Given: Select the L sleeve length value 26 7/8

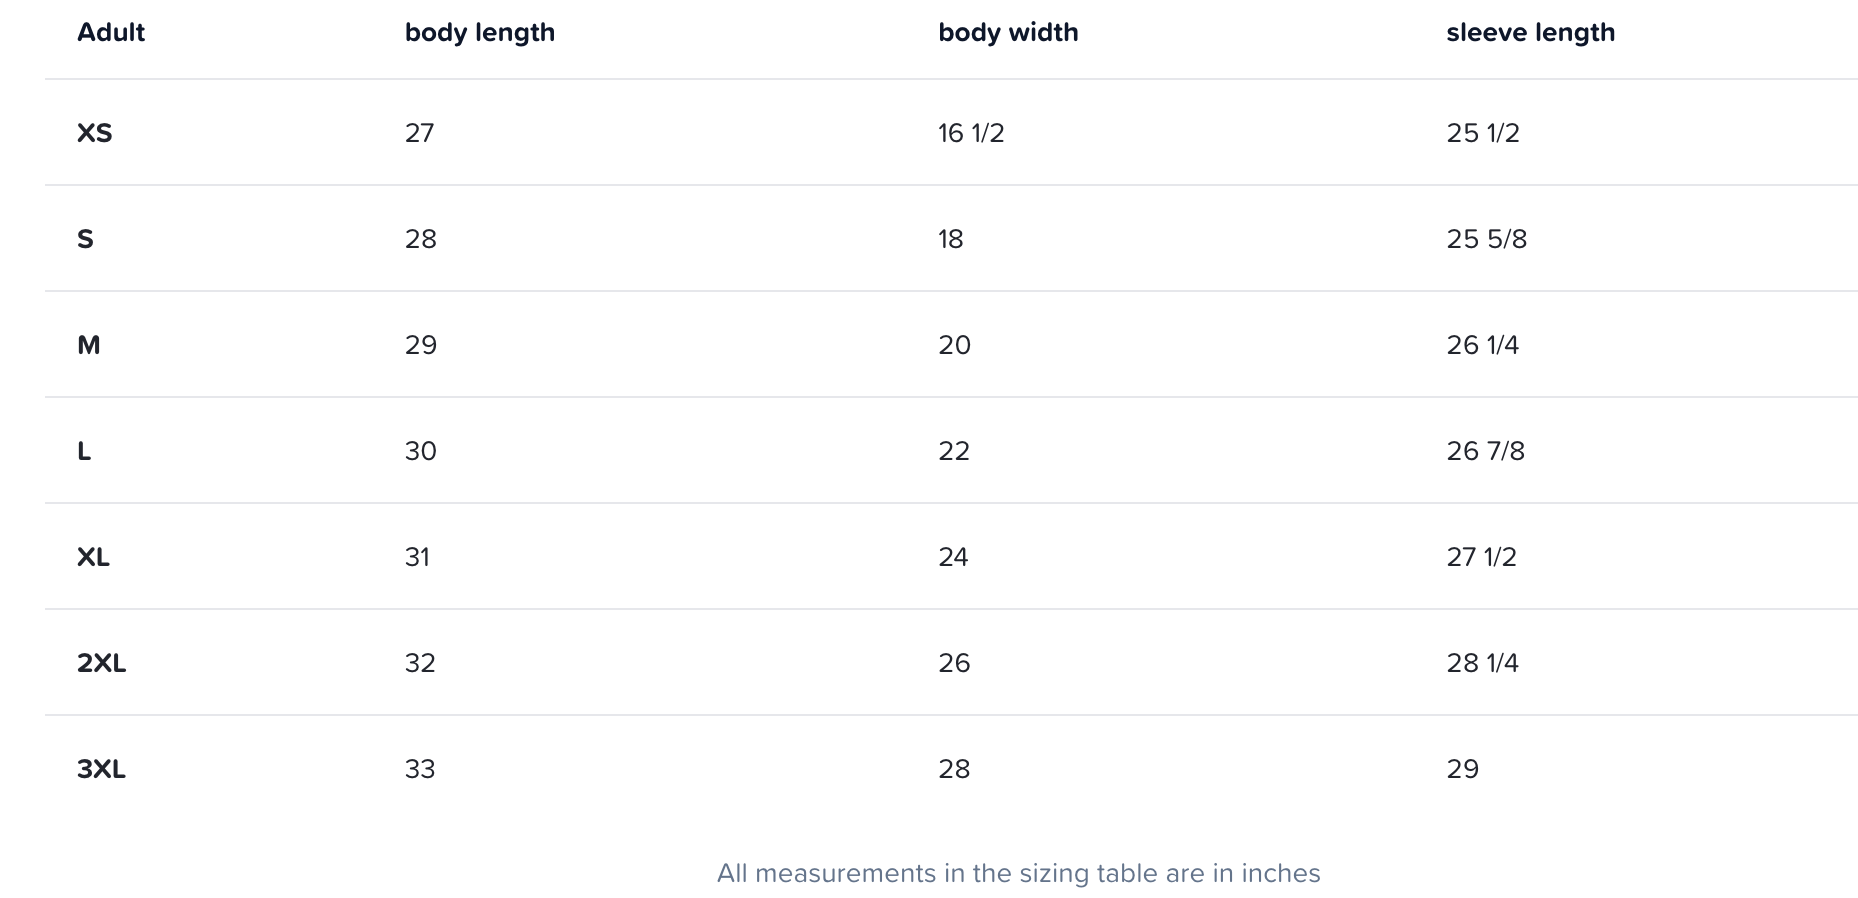Looking at the screenshot, I should pyautogui.click(x=1485, y=451).
